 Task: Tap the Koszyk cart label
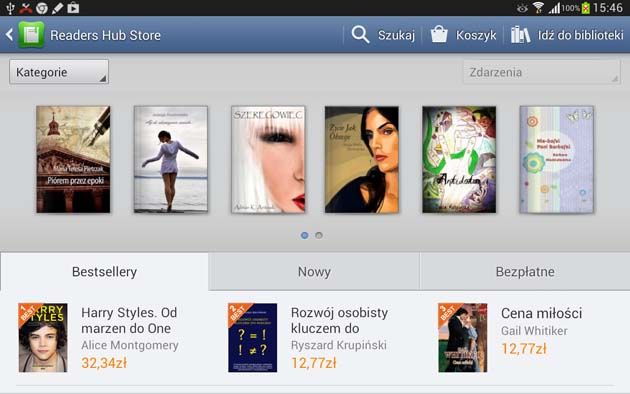pyautogui.click(x=476, y=35)
